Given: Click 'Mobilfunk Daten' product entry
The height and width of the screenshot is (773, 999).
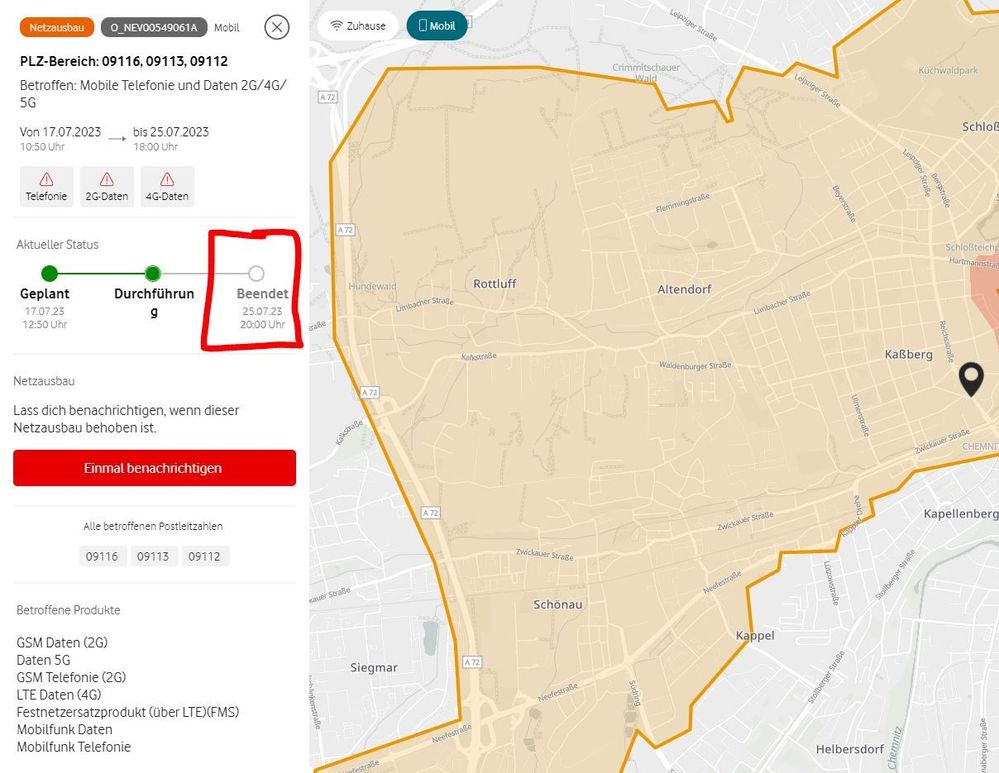Looking at the screenshot, I should tap(64, 729).
